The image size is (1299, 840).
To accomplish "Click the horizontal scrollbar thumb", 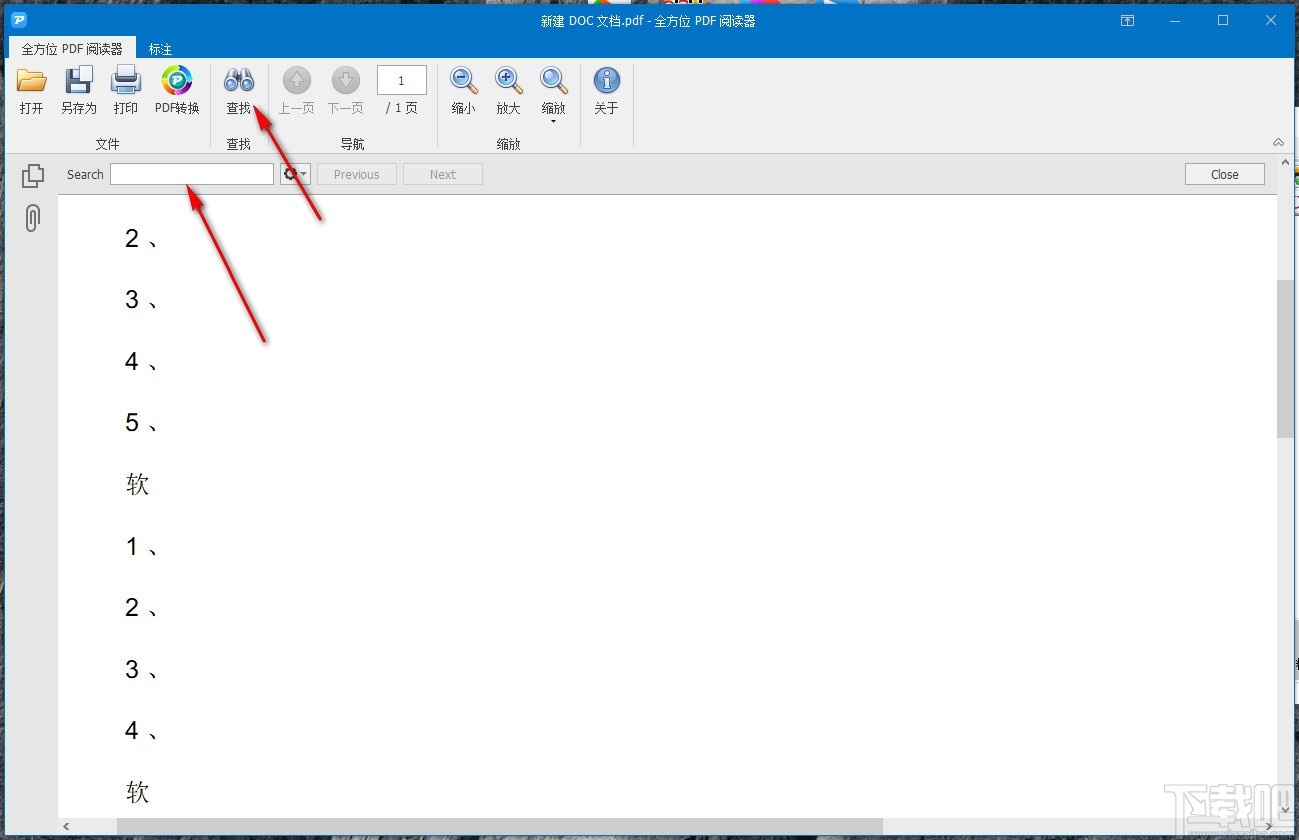I will pyautogui.click(x=500, y=827).
